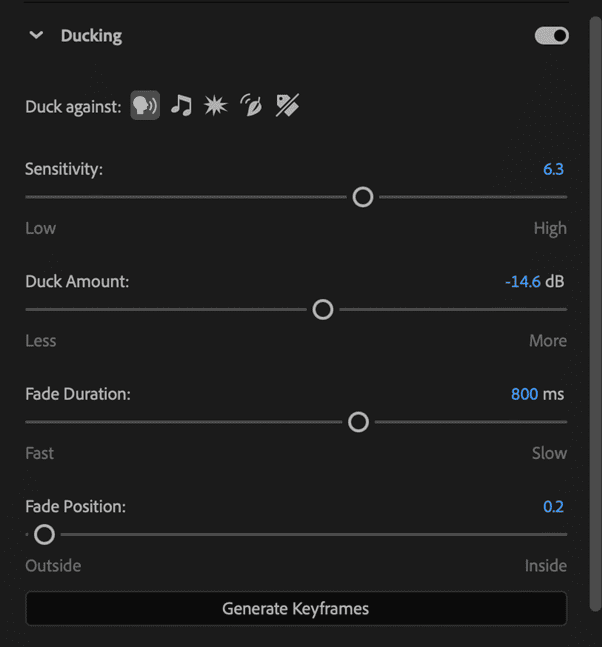Image resolution: width=602 pixels, height=648 pixels.
Task: Click the Ducking section title
Action: (x=91, y=36)
